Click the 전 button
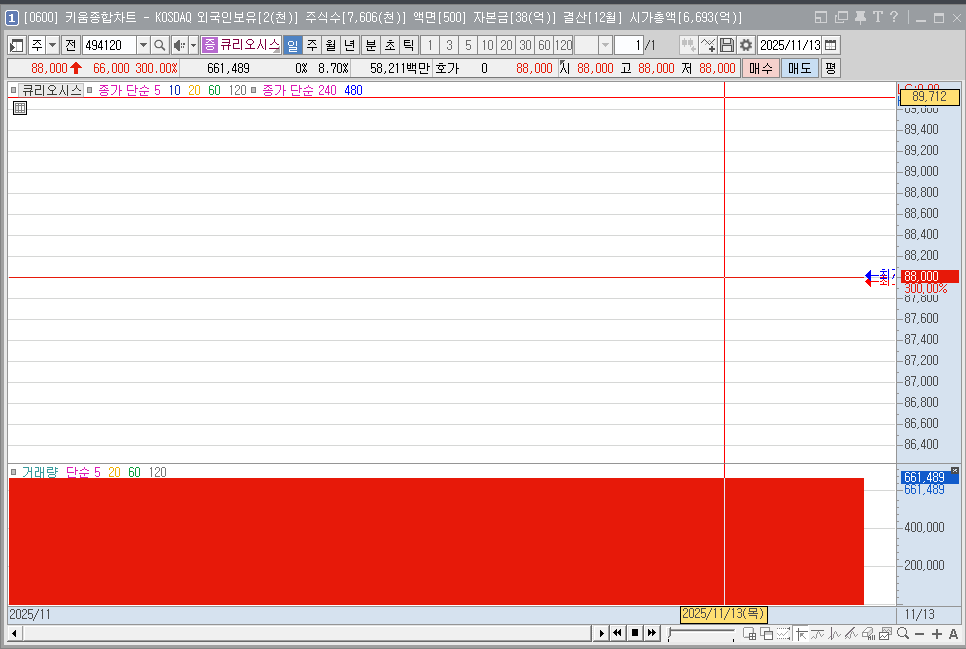This screenshot has width=966, height=649. tap(70, 45)
